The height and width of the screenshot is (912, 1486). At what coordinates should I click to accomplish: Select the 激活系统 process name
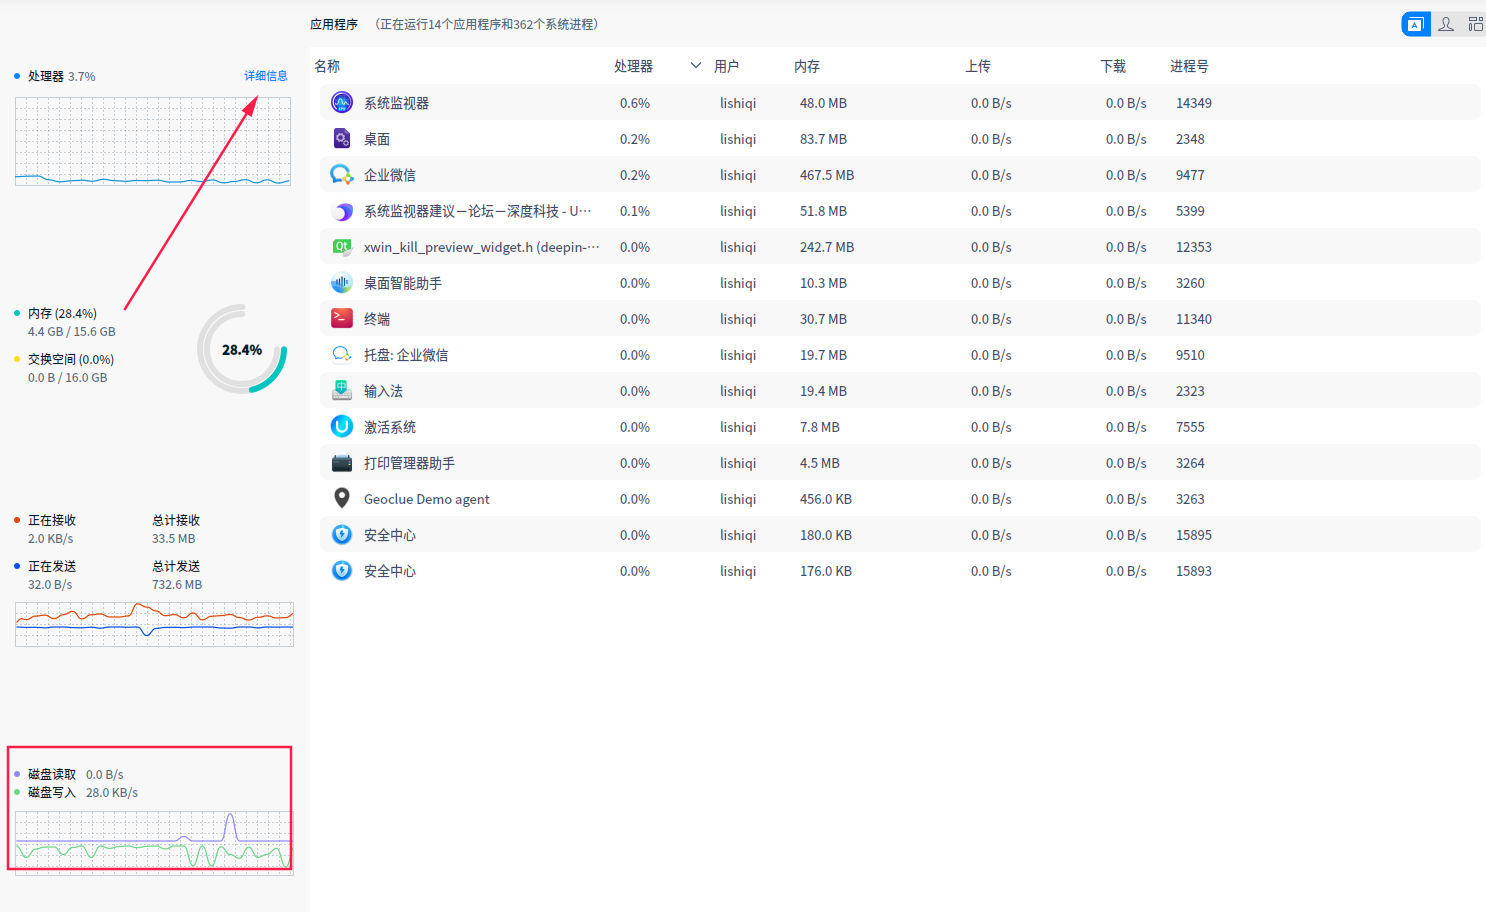(x=390, y=427)
